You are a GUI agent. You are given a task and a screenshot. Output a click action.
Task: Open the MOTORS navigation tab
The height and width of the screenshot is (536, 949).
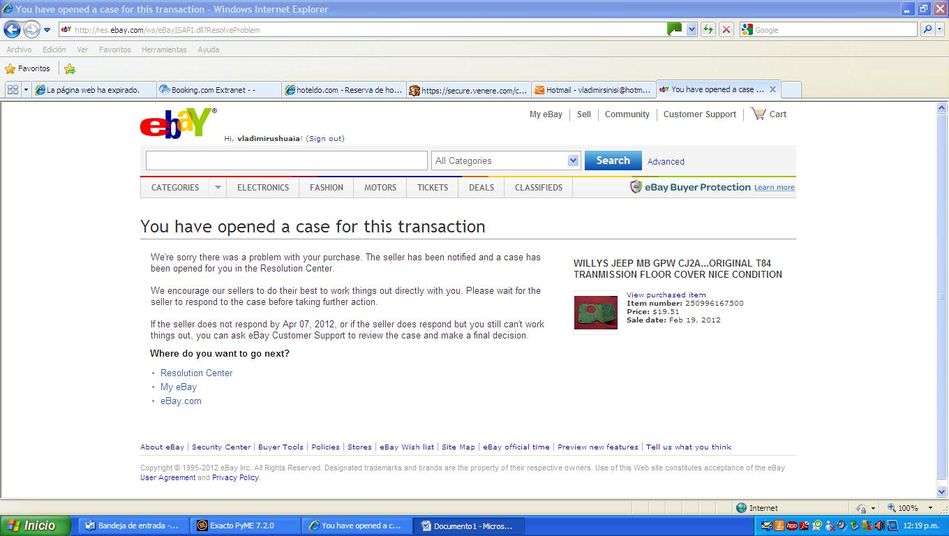tap(380, 188)
